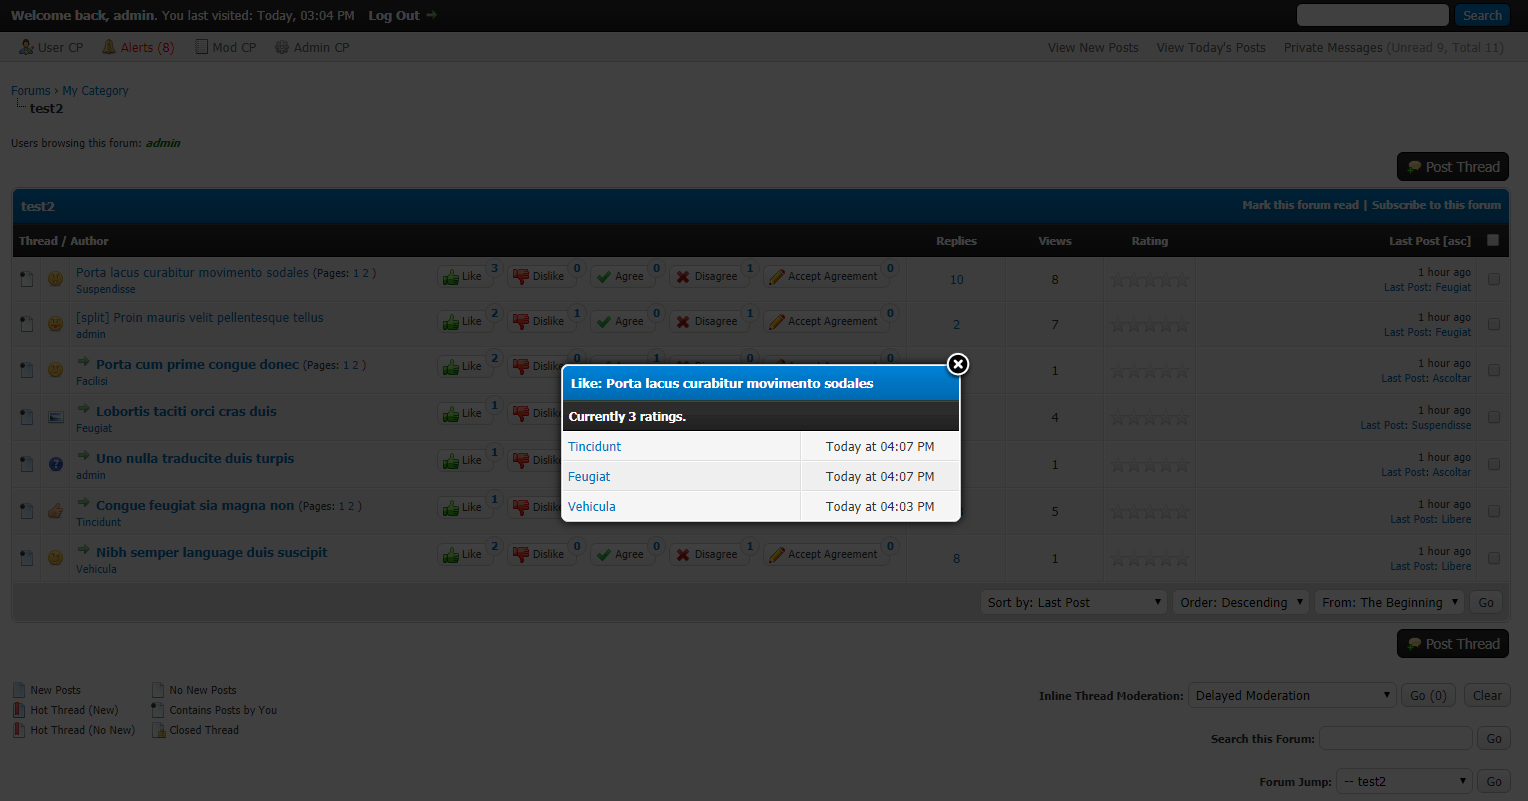Open the Sort by: Last Post dropdown
The image size is (1528, 801).
1074,602
